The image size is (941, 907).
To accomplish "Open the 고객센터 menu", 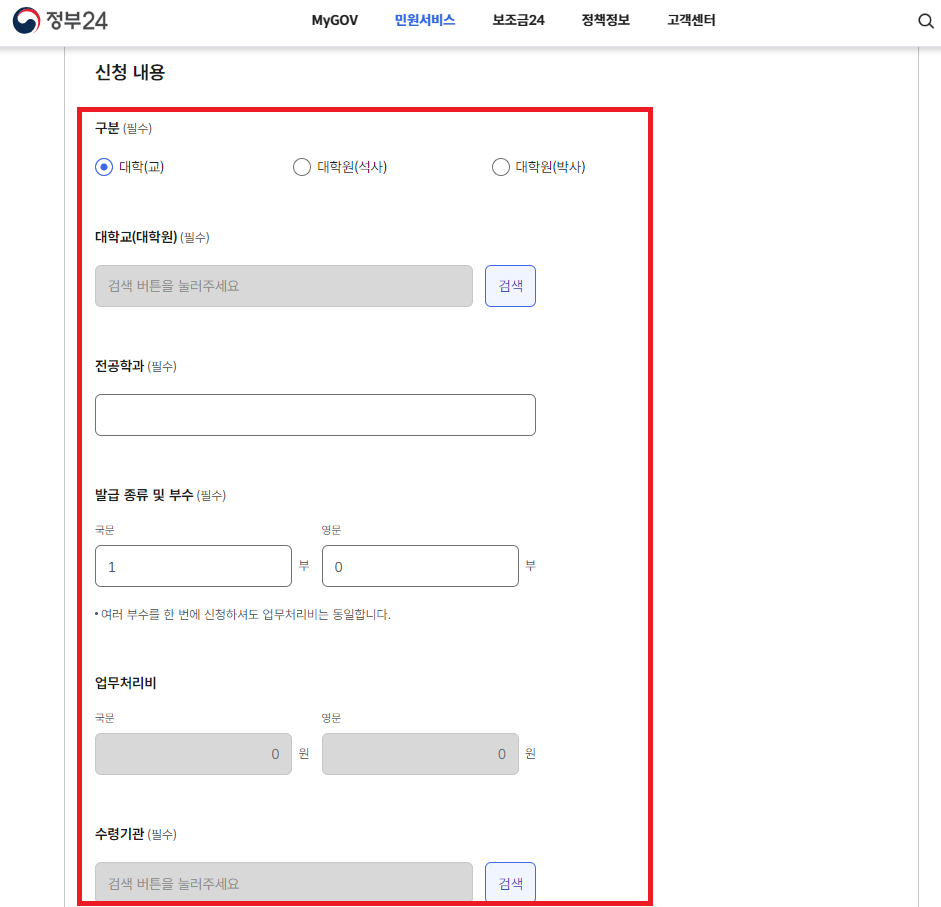I will (691, 20).
